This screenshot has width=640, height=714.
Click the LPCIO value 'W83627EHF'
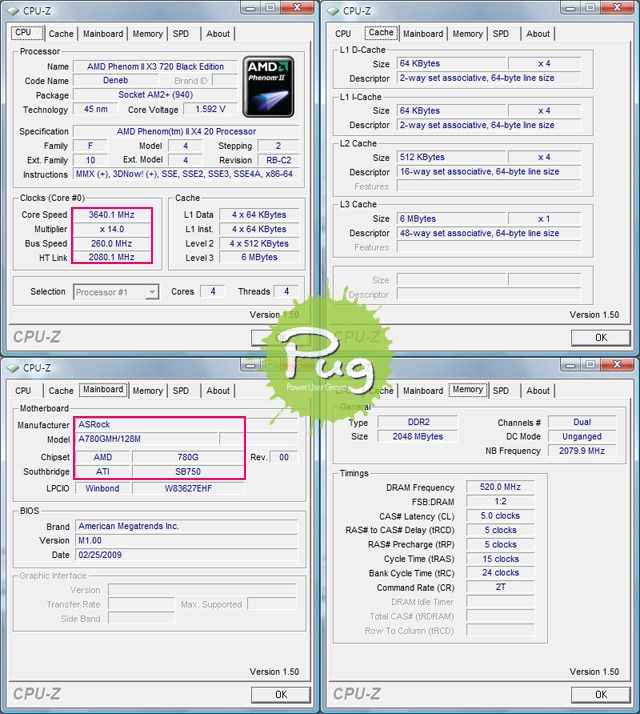pyautogui.click(x=188, y=489)
